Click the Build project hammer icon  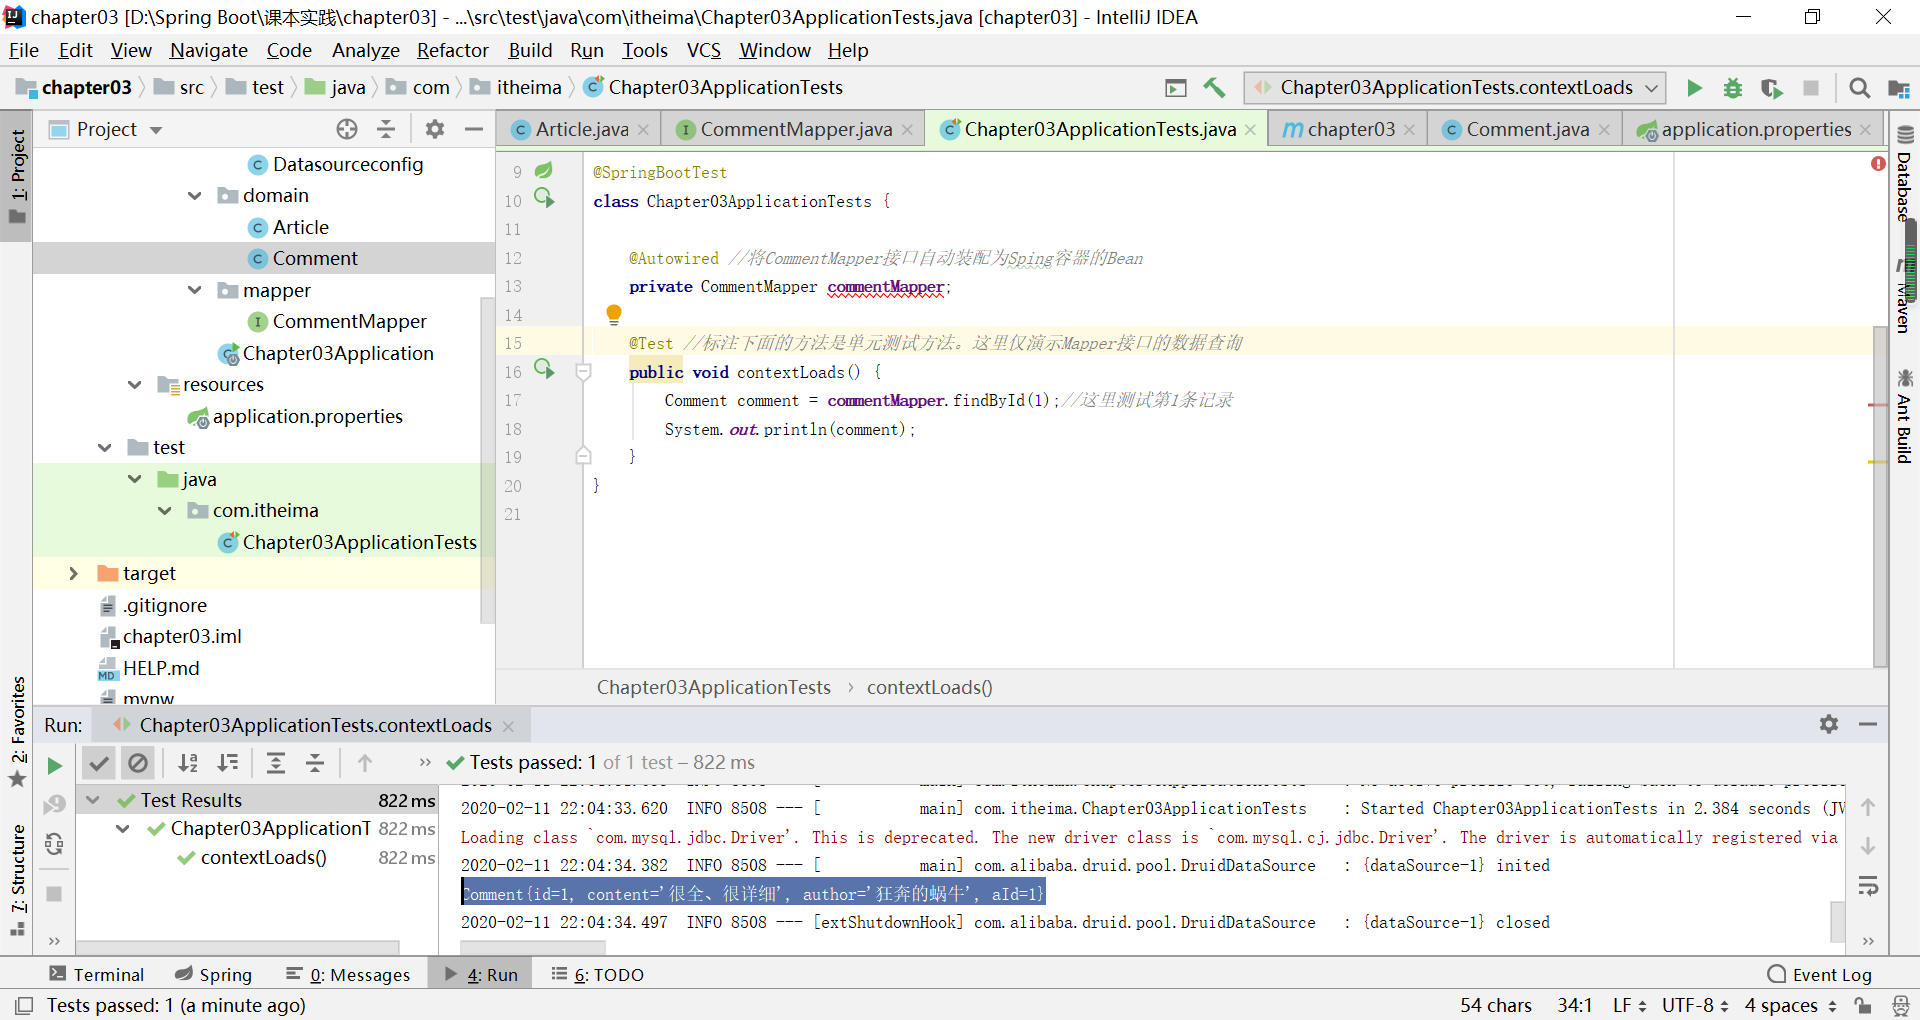click(x=1215, y=88)
